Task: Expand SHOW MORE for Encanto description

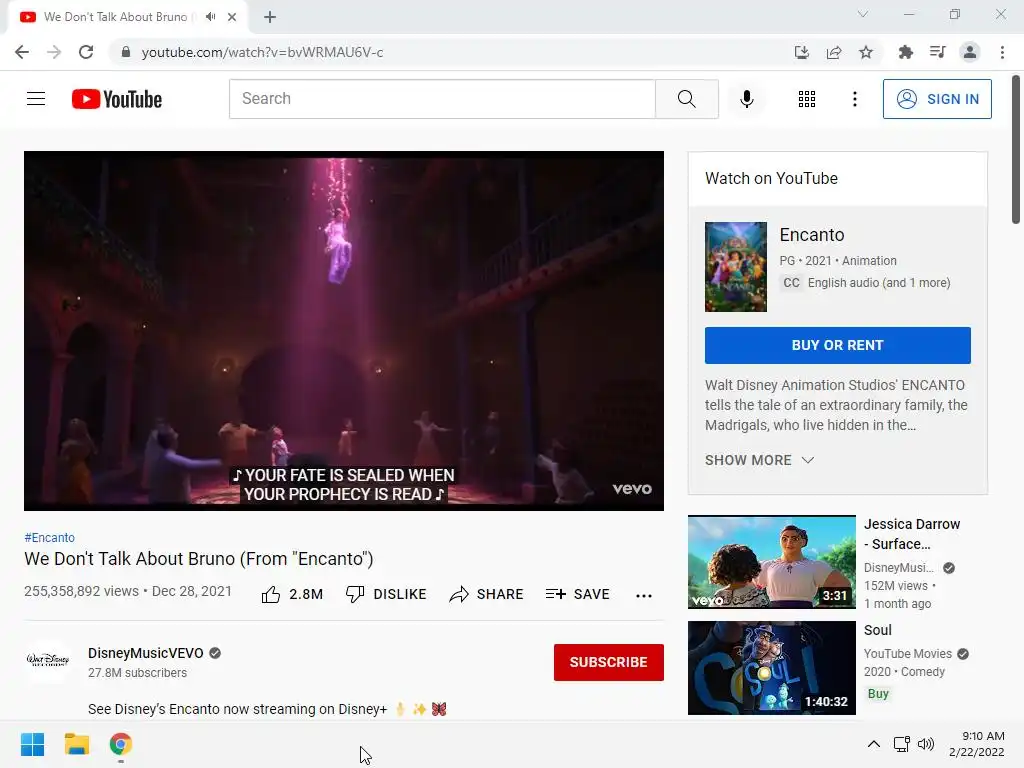Action: point(759,460)
